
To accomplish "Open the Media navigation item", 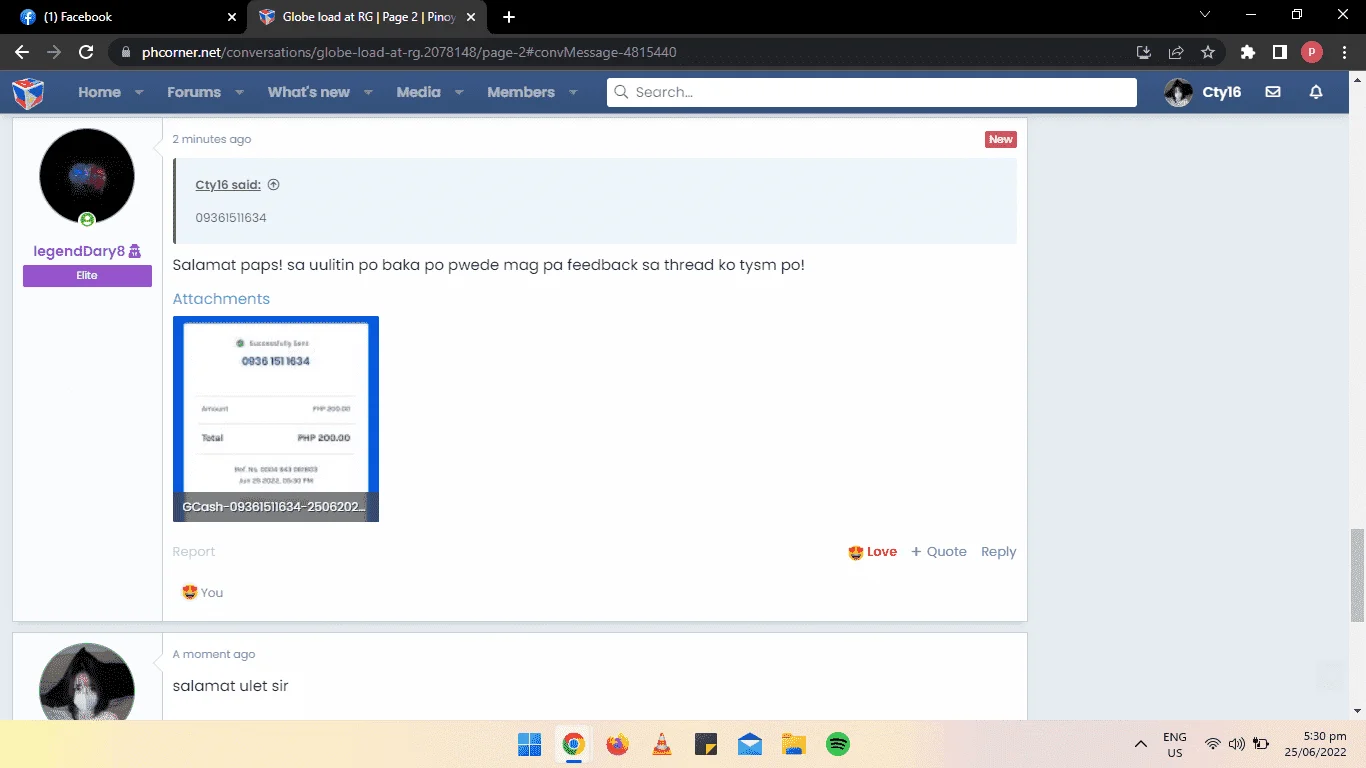I will point(418,92).
